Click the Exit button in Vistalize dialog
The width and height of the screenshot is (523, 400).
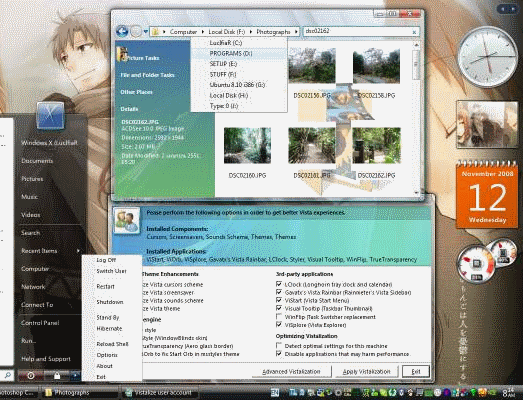click(416, 371)
